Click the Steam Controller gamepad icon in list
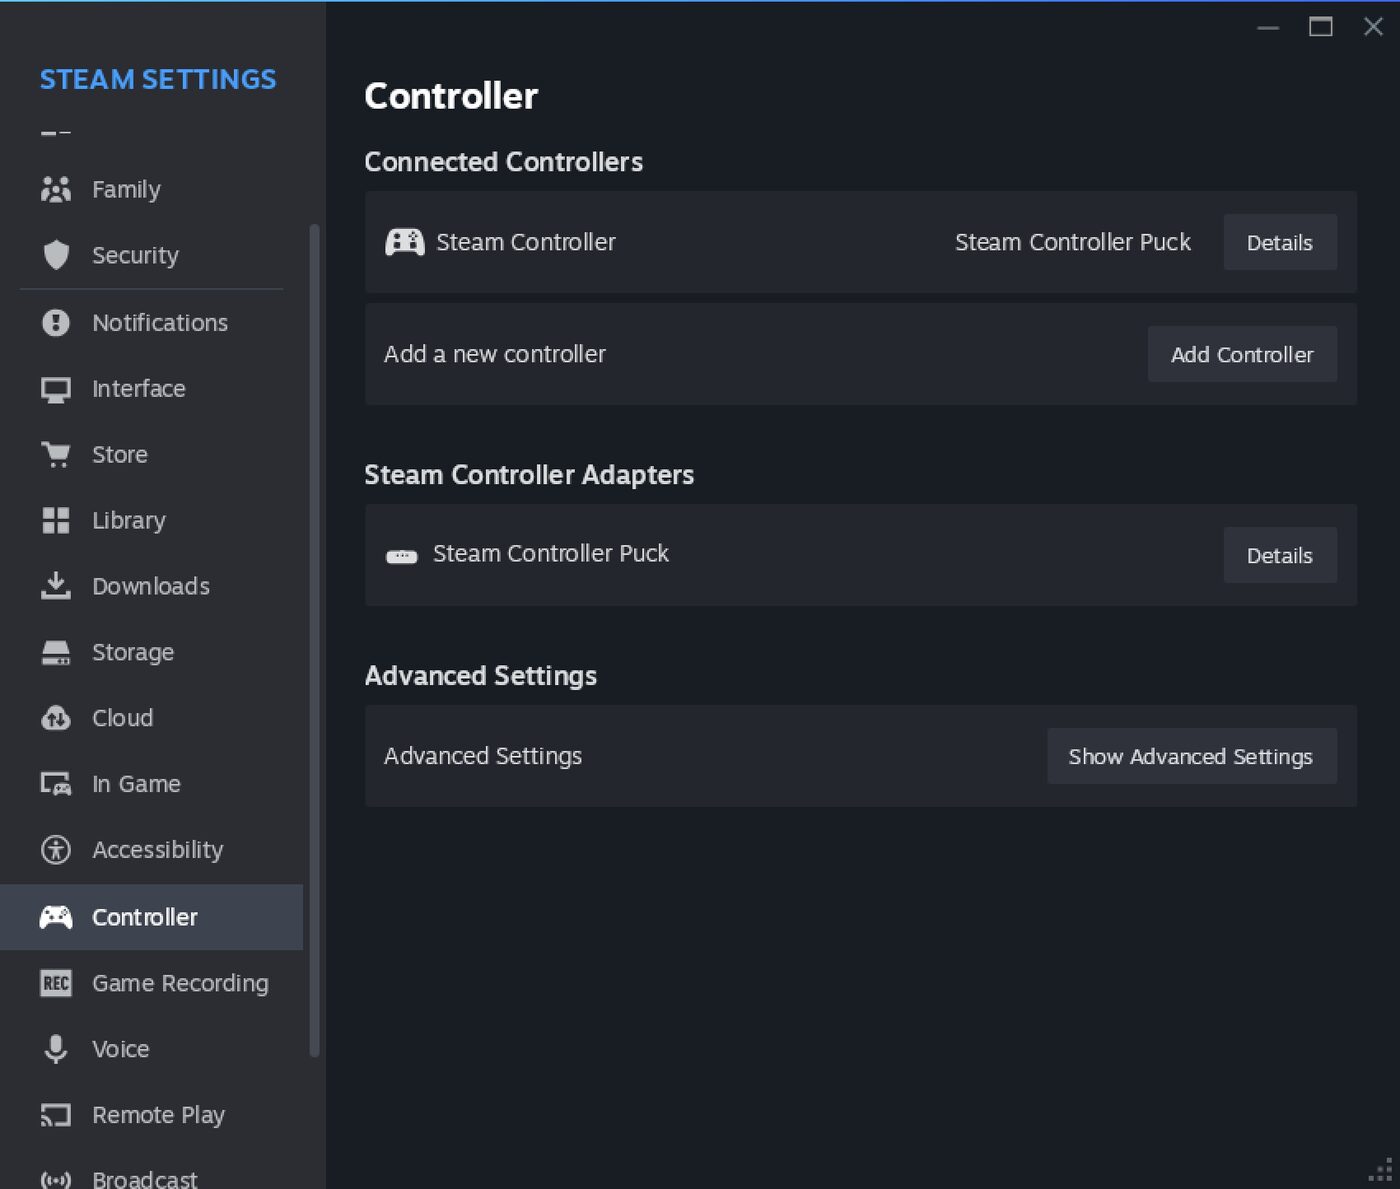Screen dimensions: 1400x1189 click(x=405, y=242)
